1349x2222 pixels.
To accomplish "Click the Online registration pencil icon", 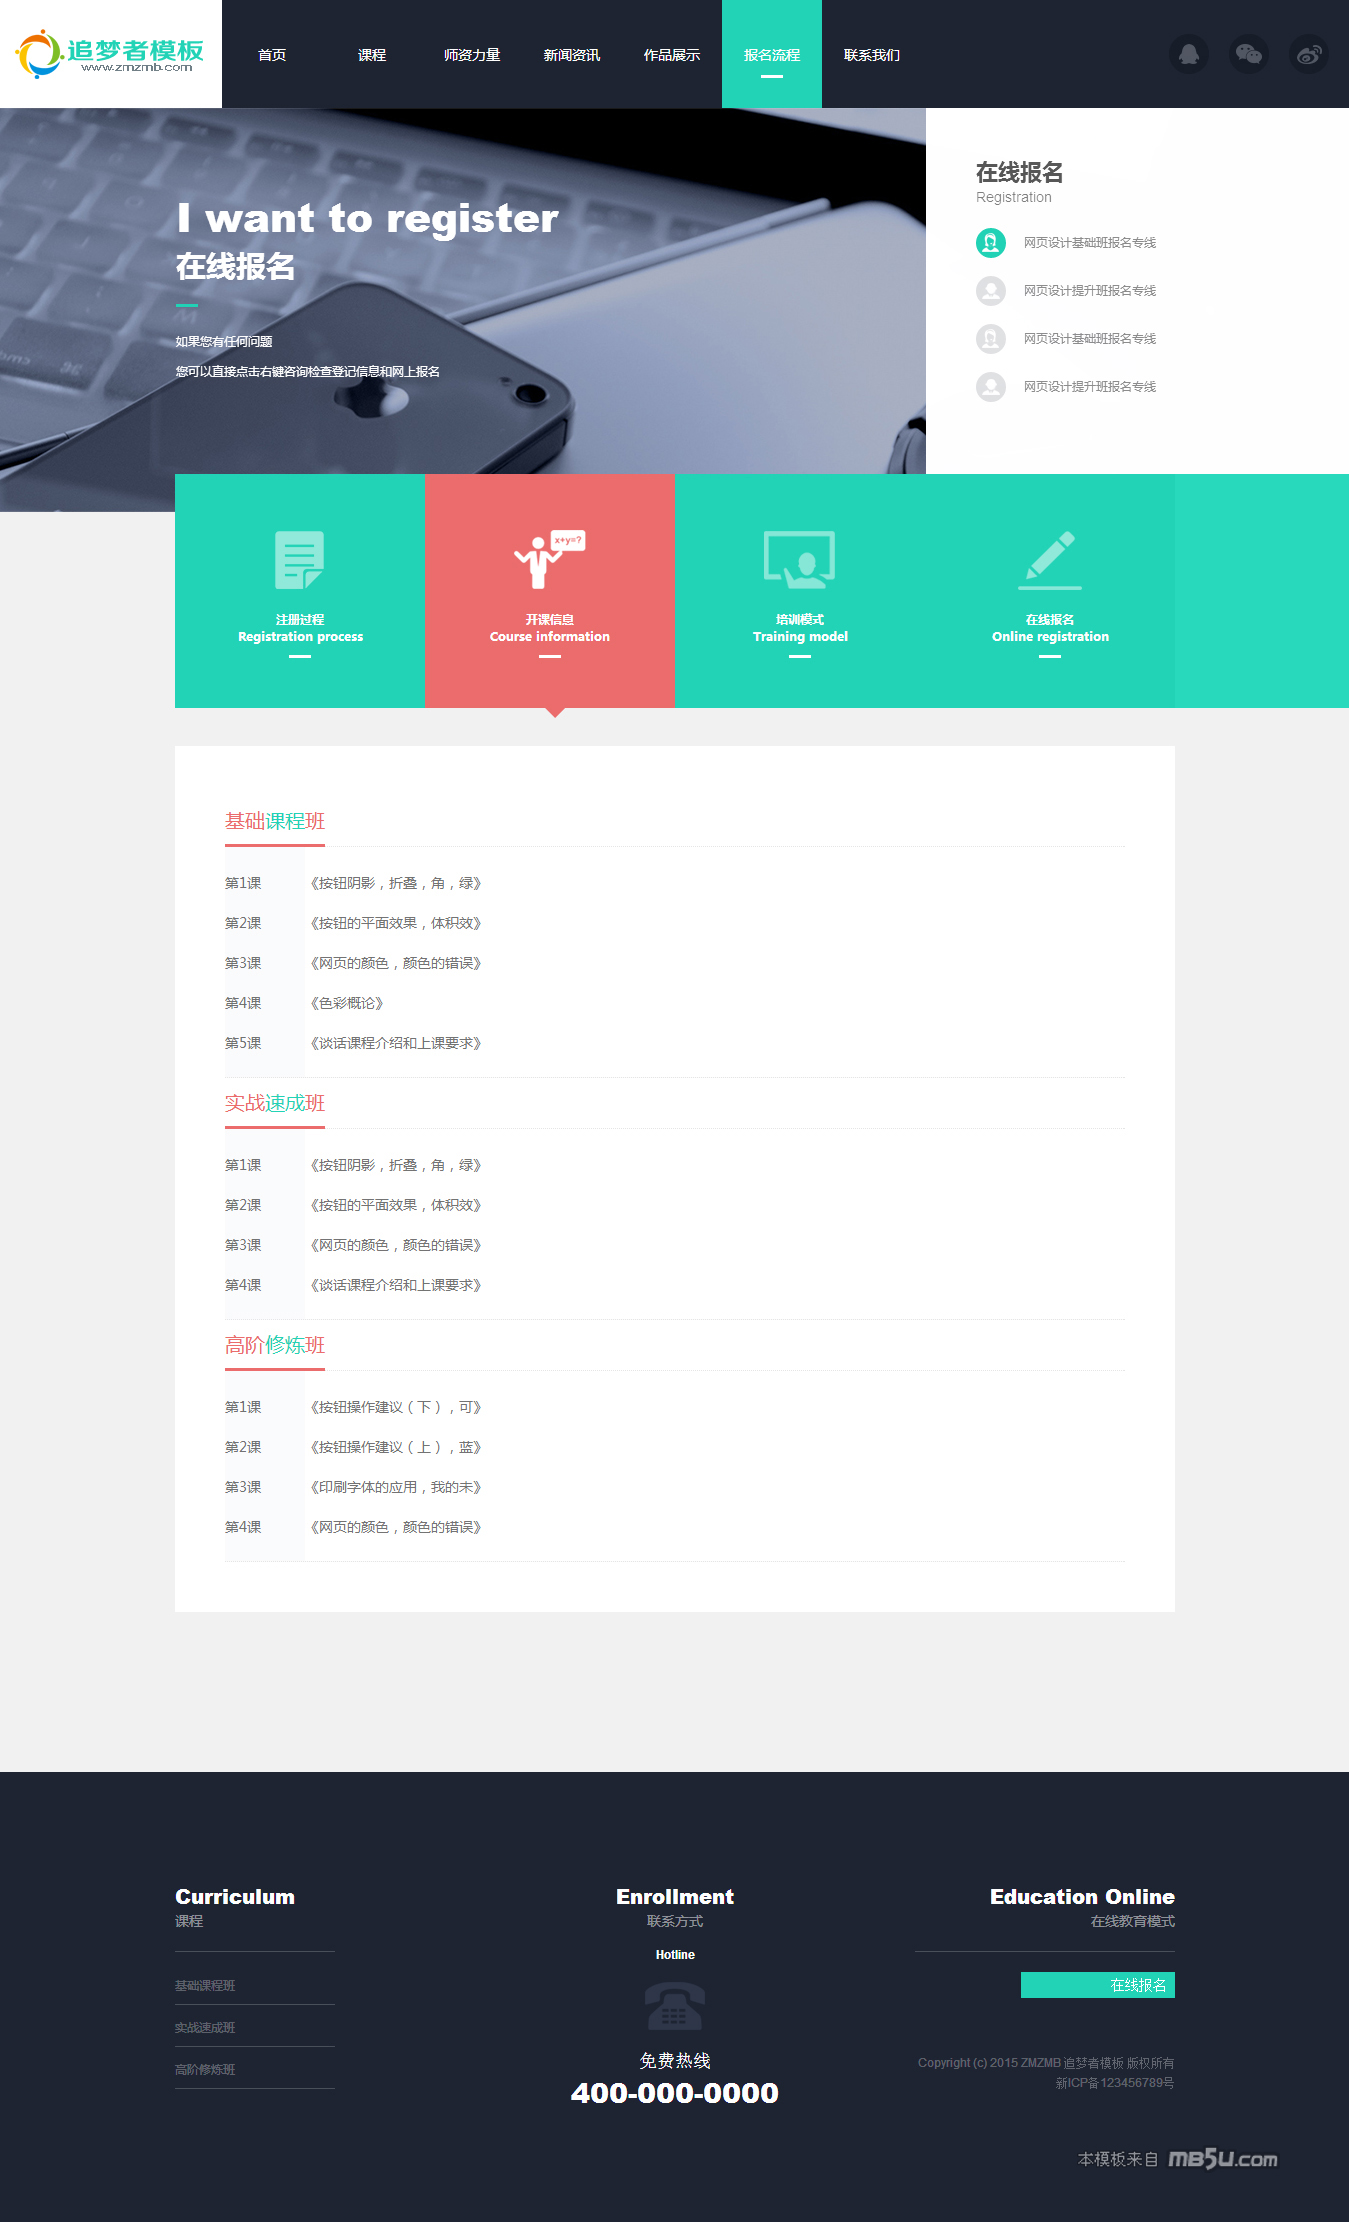I will click(1049, 560).
